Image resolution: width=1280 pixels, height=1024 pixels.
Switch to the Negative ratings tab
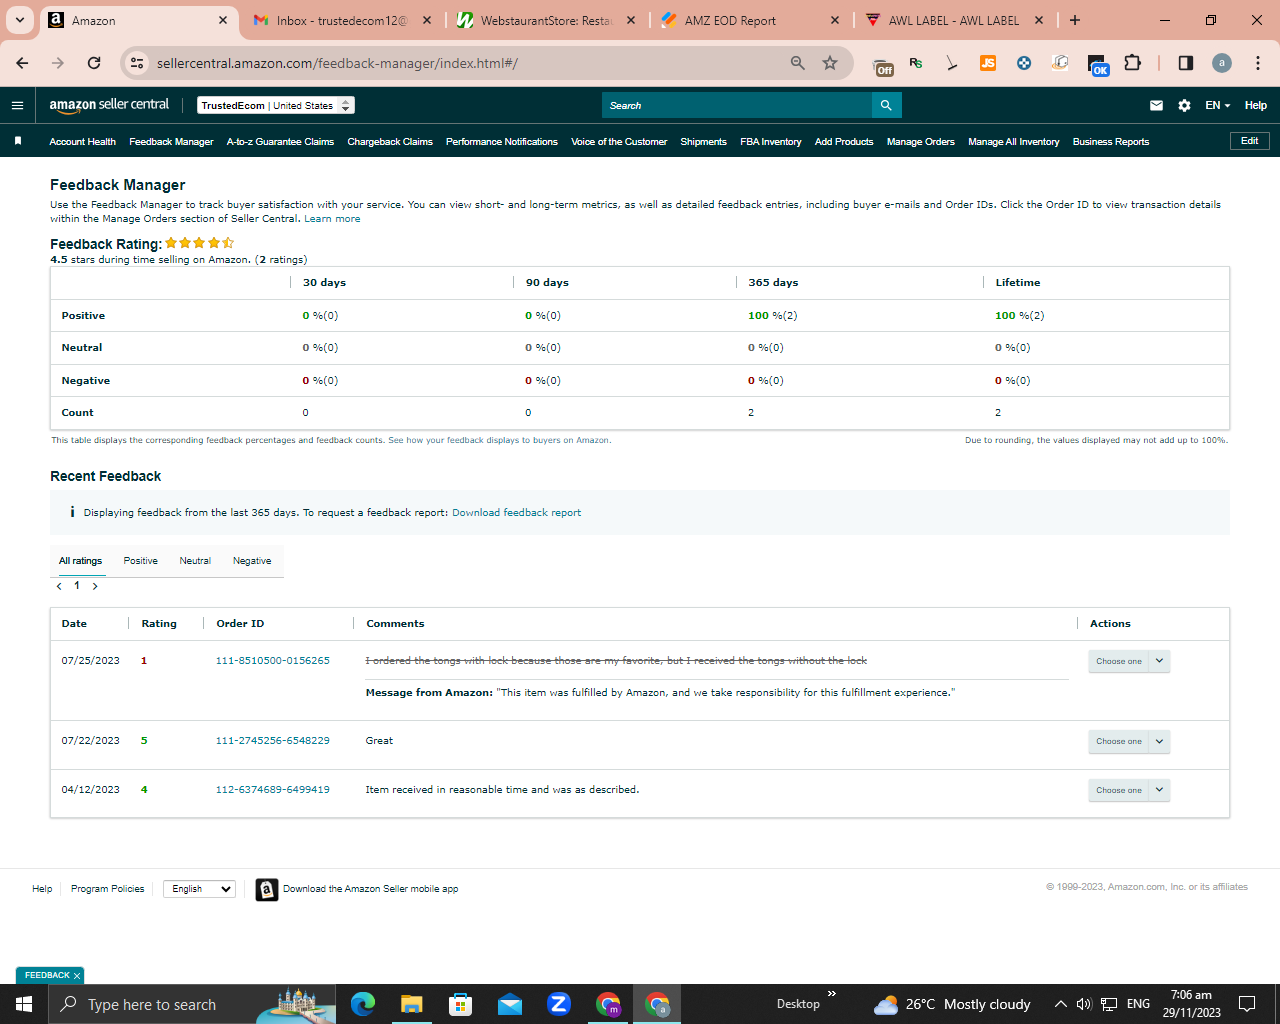click(252, 561)
